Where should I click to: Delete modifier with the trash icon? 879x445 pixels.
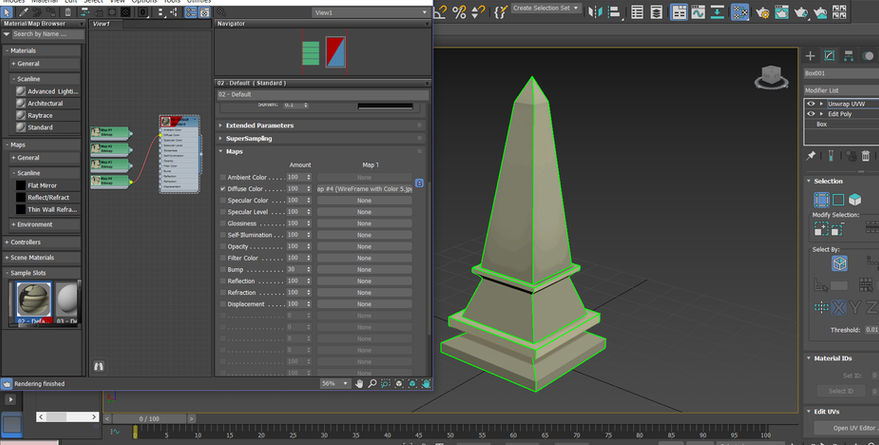coord(864,156)
